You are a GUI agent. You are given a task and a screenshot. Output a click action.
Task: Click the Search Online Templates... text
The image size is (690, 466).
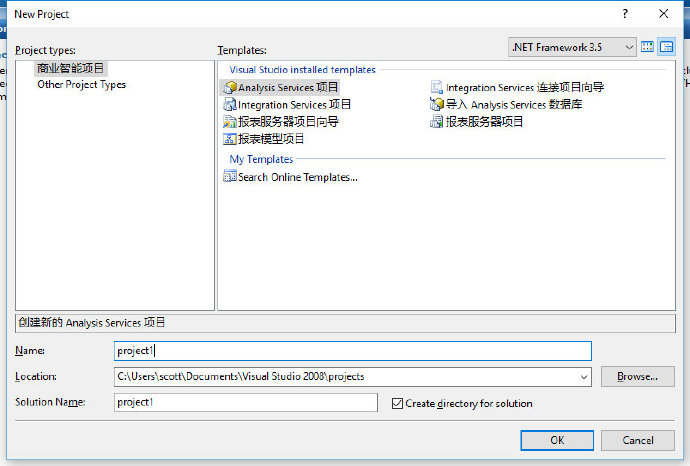pyautogui.click(x=298, y=177)
